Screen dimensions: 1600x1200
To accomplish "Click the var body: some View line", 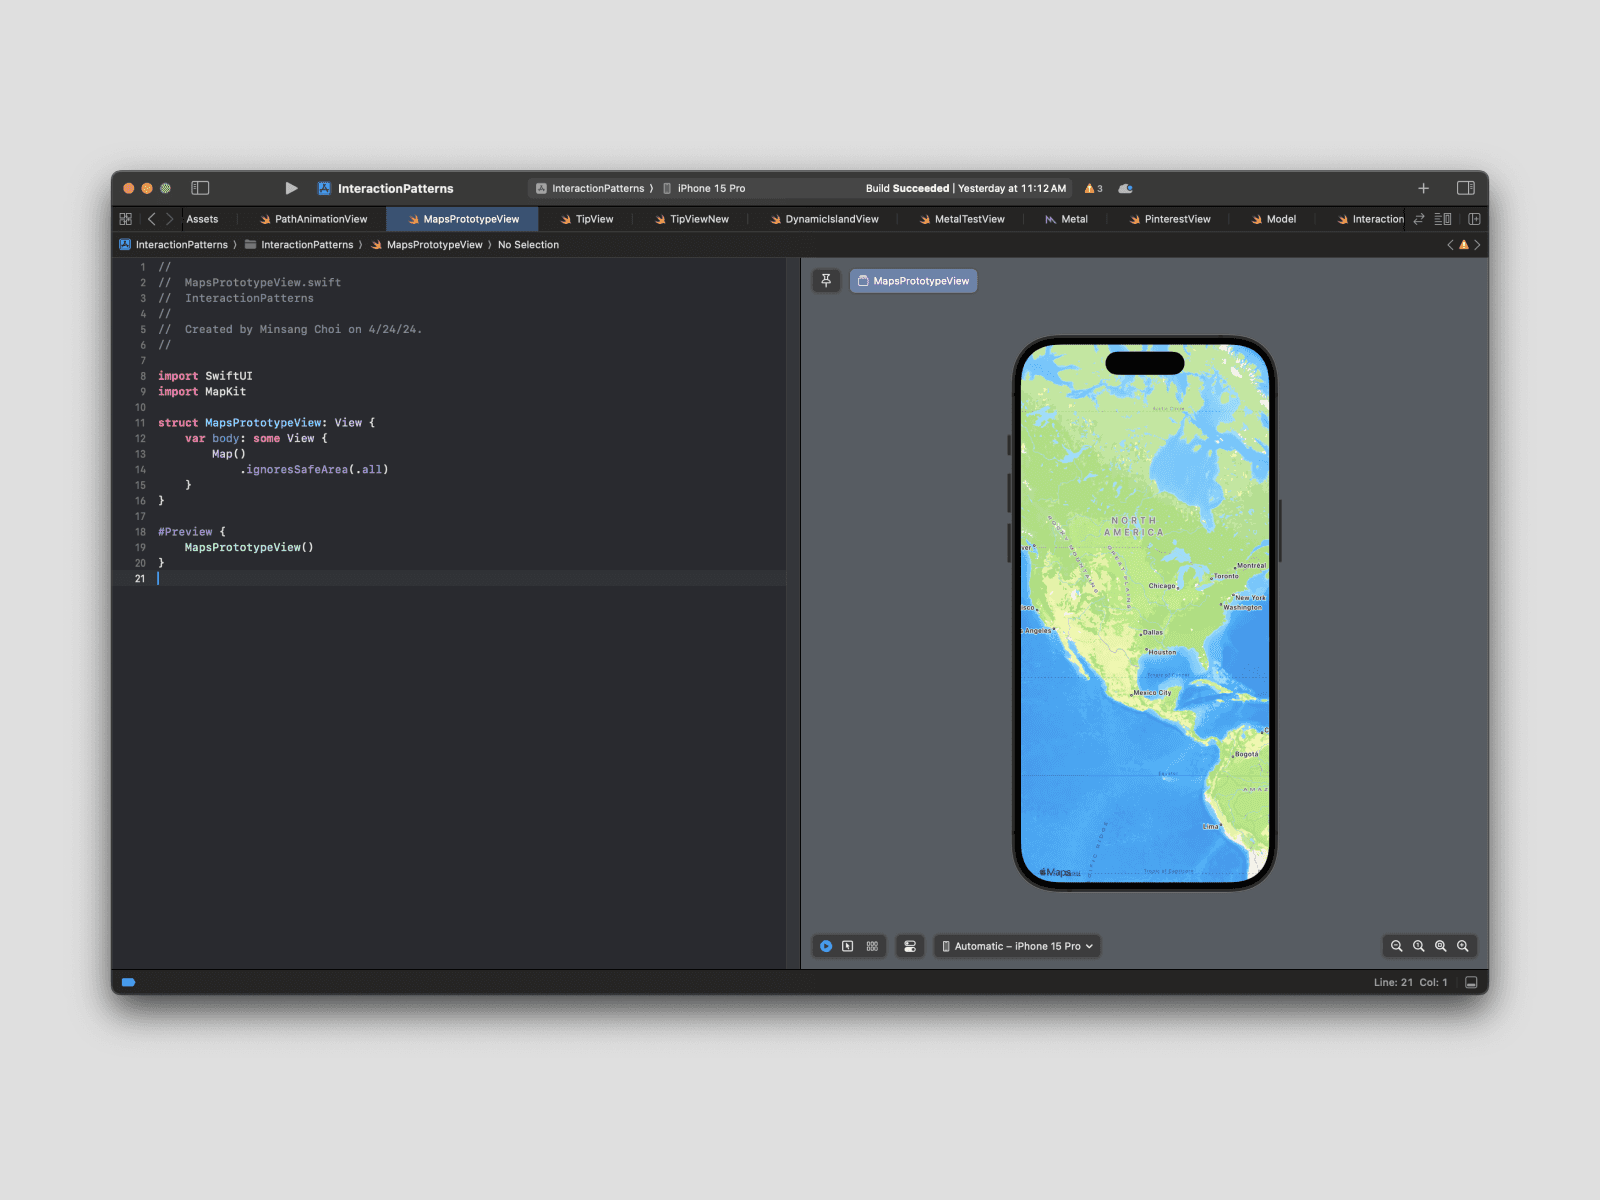I will pos(256,439).
